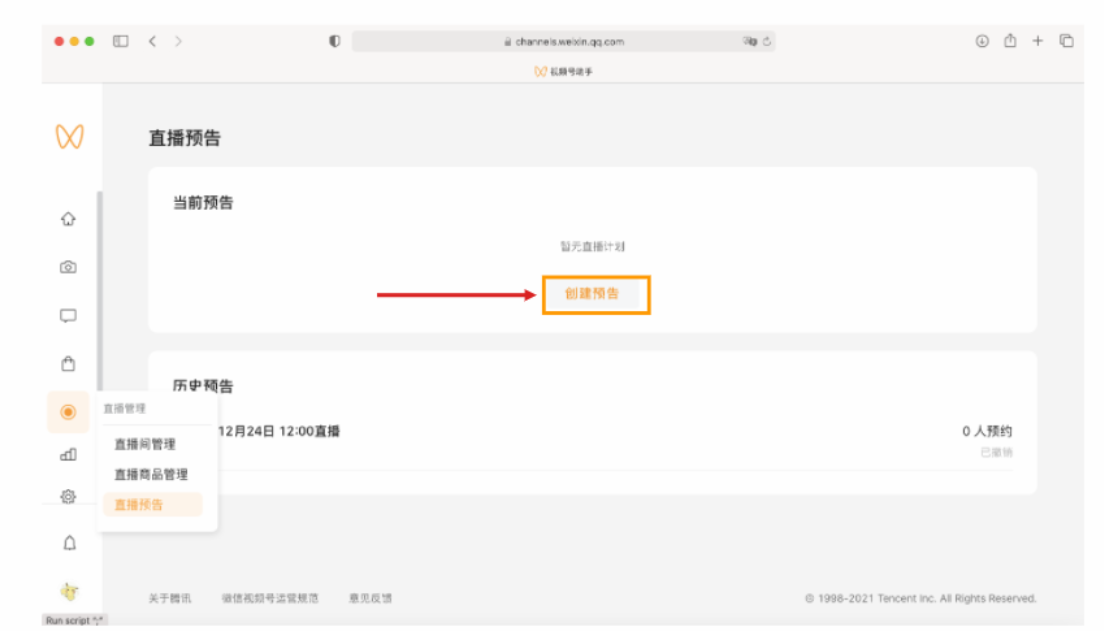Open Safari downloads icon
The image size is (1104, 631).
click(982, 42)
